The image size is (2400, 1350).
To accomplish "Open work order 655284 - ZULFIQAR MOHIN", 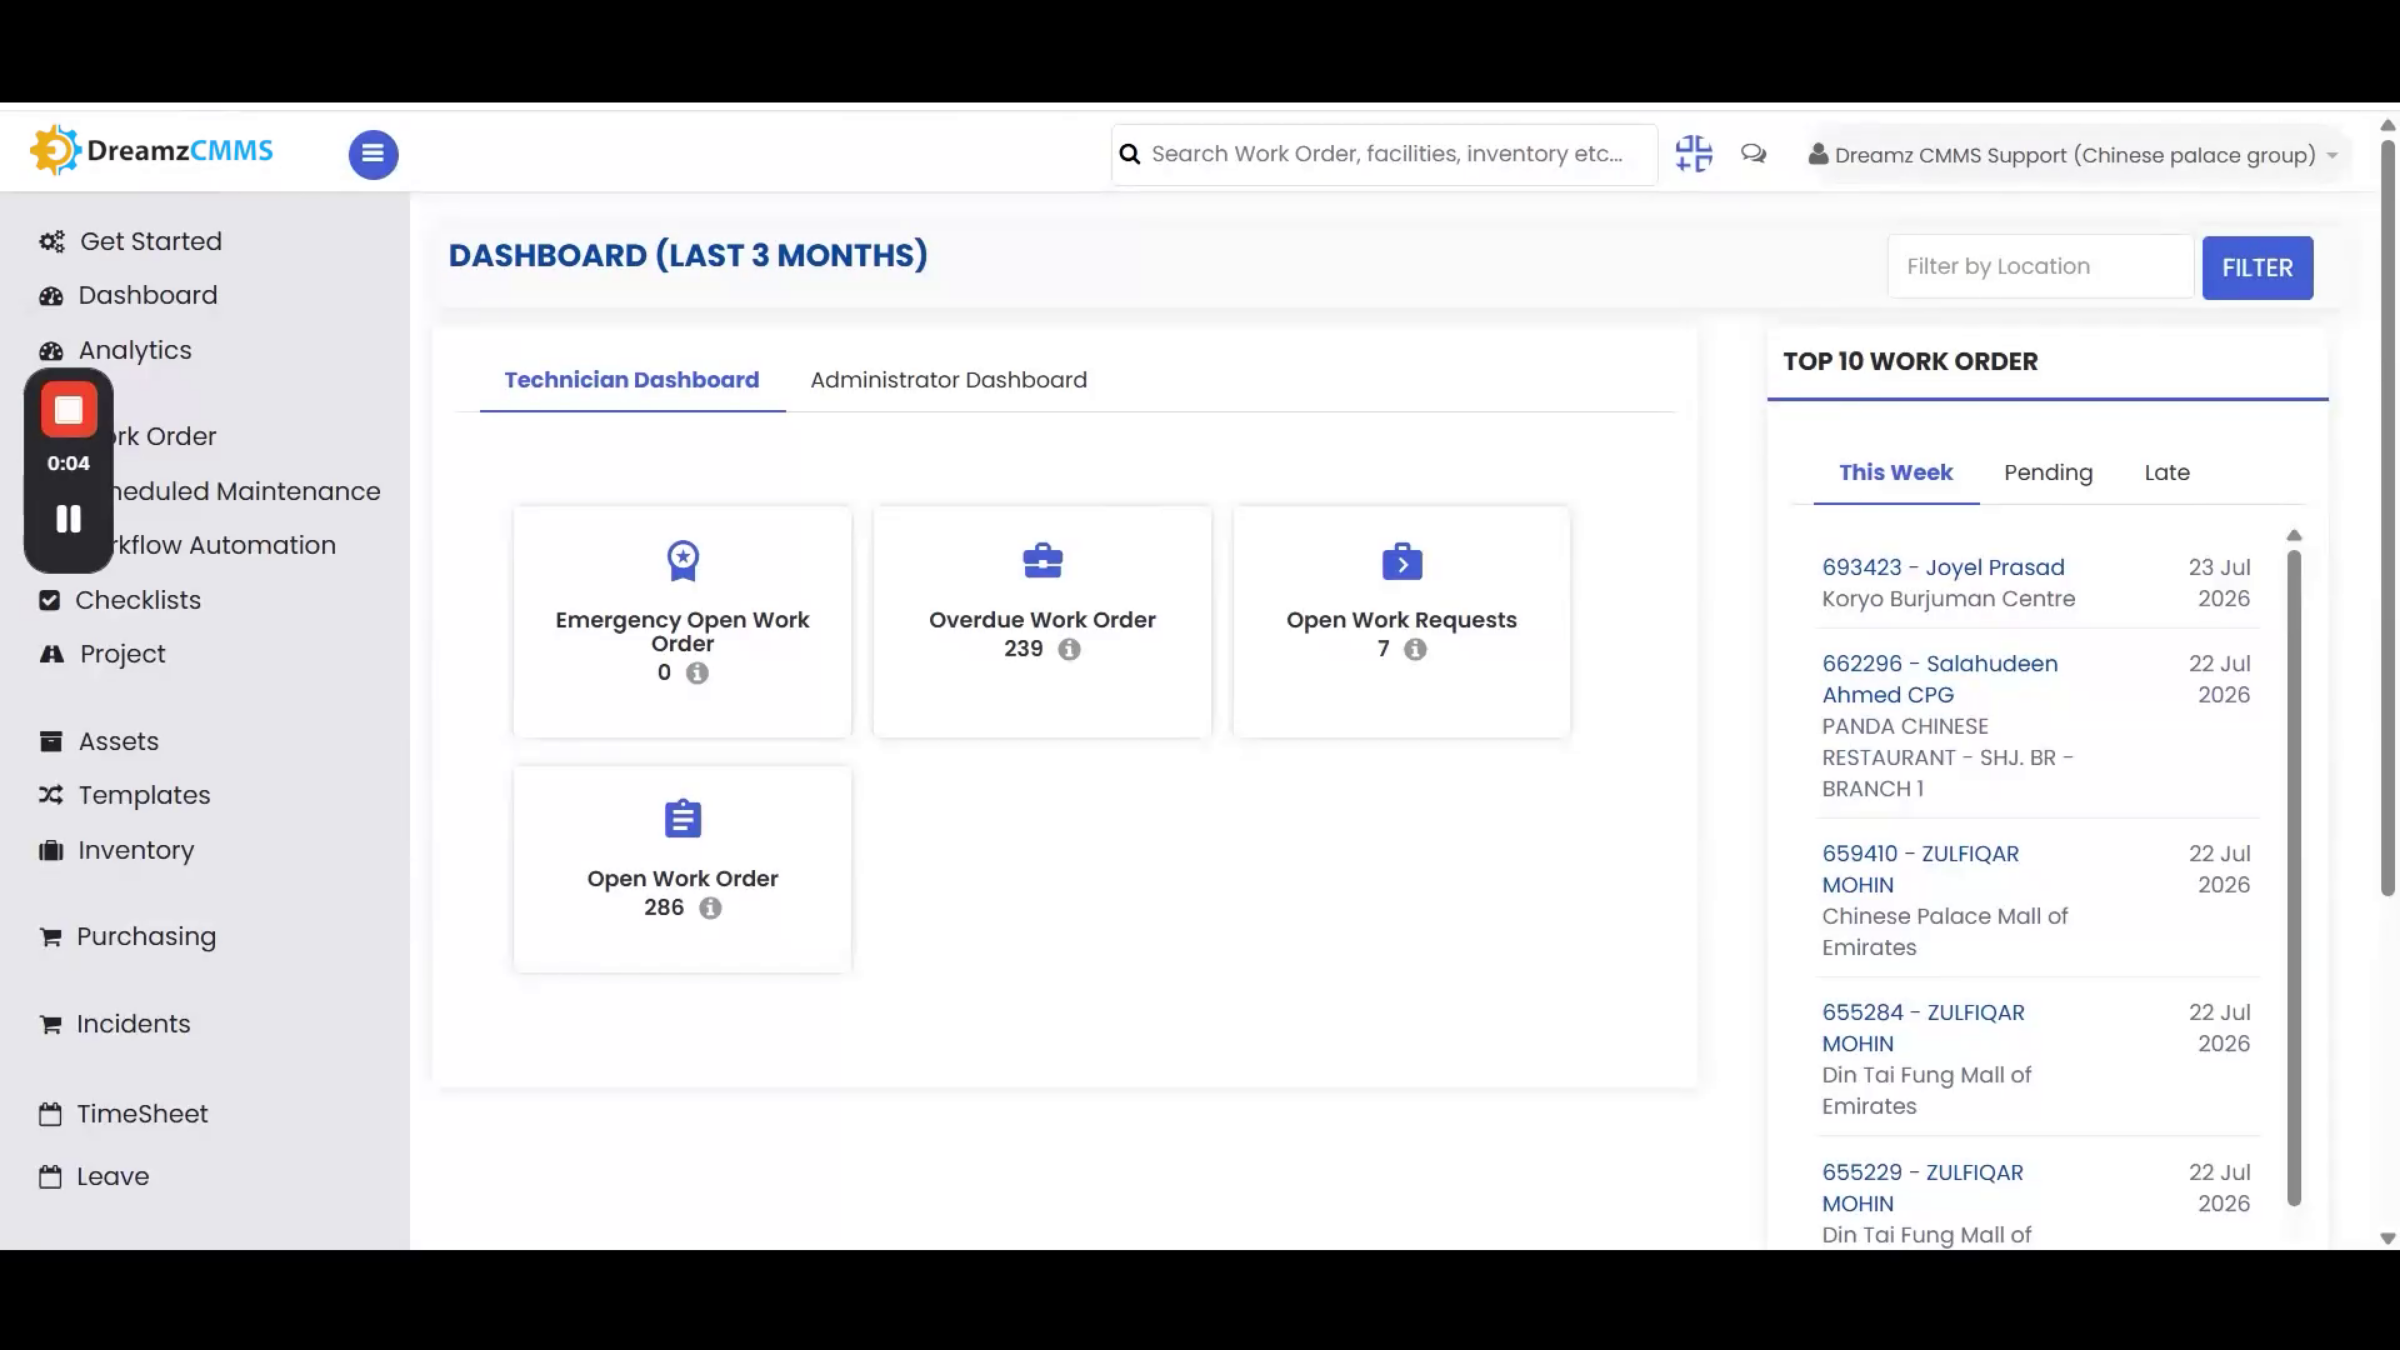I will pyautogui.click(x=1923, y=1028).
